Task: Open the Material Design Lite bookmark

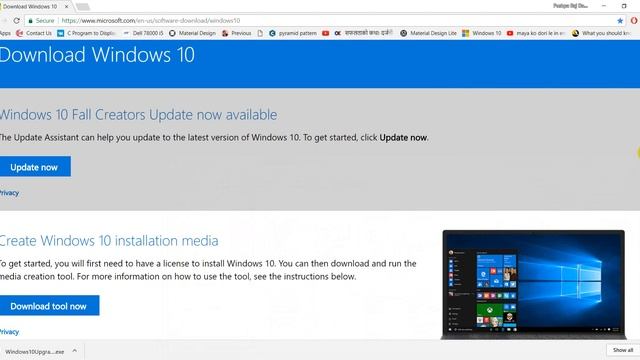Action: tap(428, 33)
